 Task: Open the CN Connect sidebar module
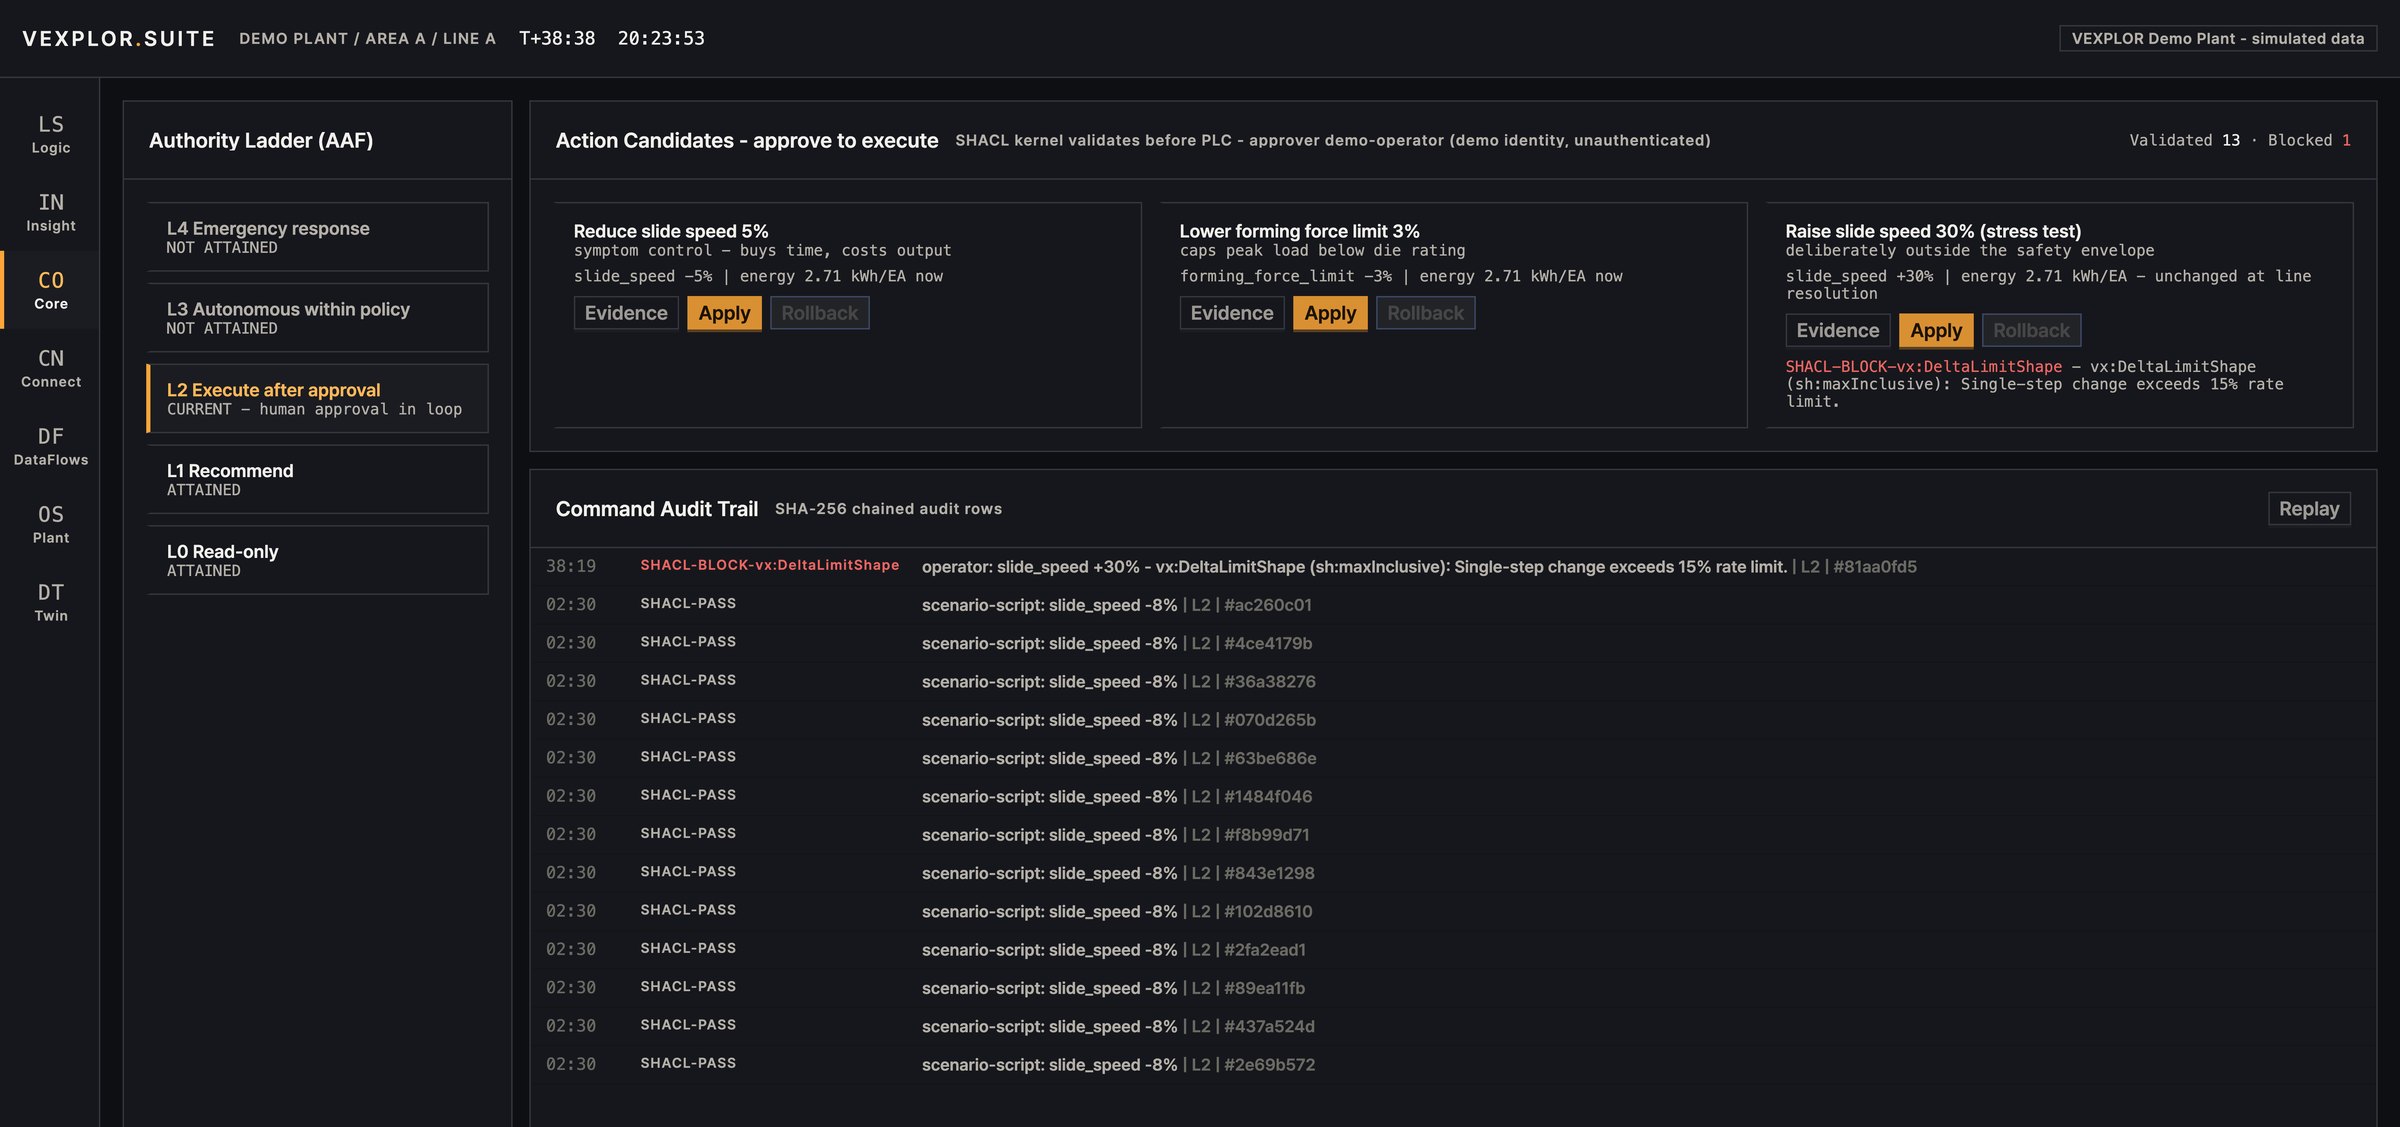coord(50,368)
